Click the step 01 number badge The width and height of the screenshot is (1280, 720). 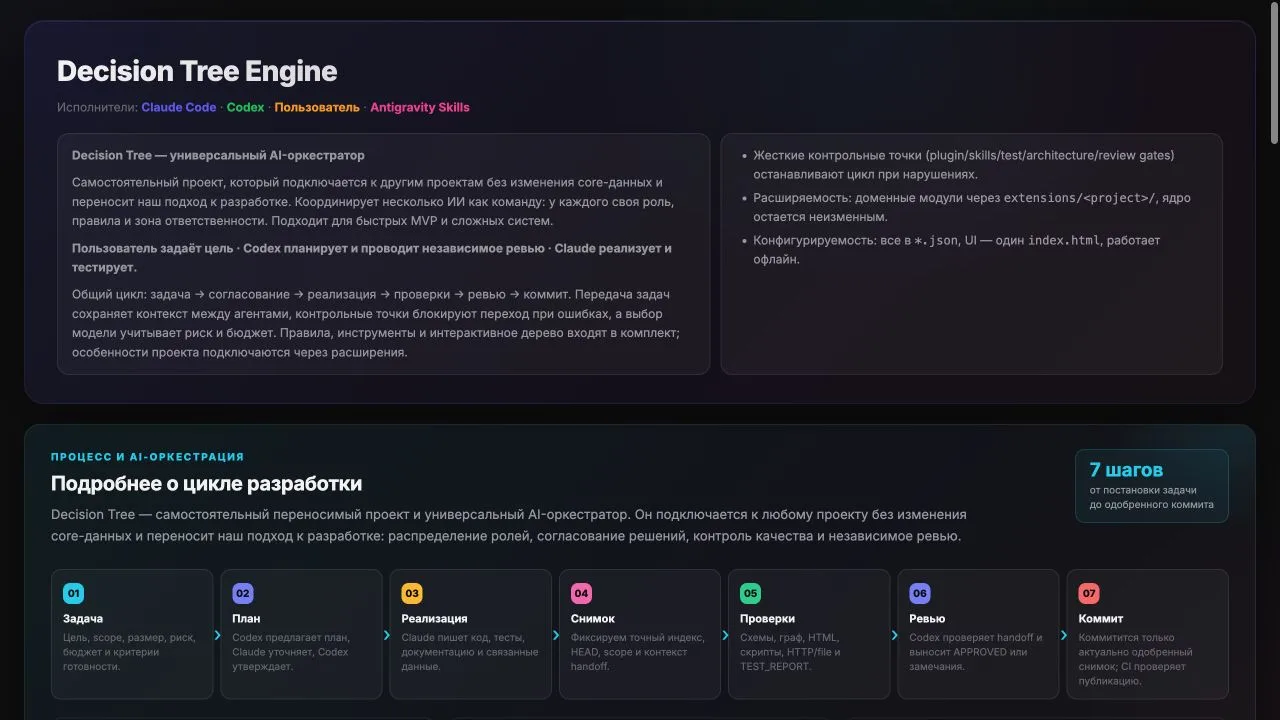[x=74, y=593]
